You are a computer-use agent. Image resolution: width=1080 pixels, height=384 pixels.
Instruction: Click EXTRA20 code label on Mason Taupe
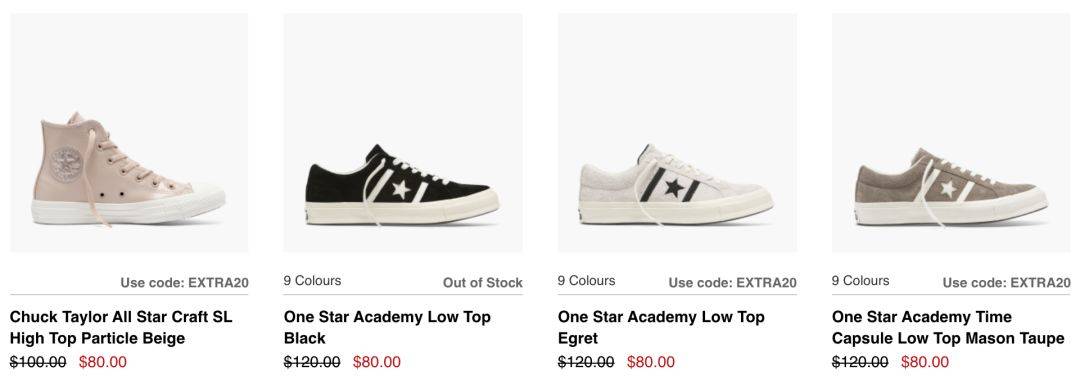point(1007,283)
